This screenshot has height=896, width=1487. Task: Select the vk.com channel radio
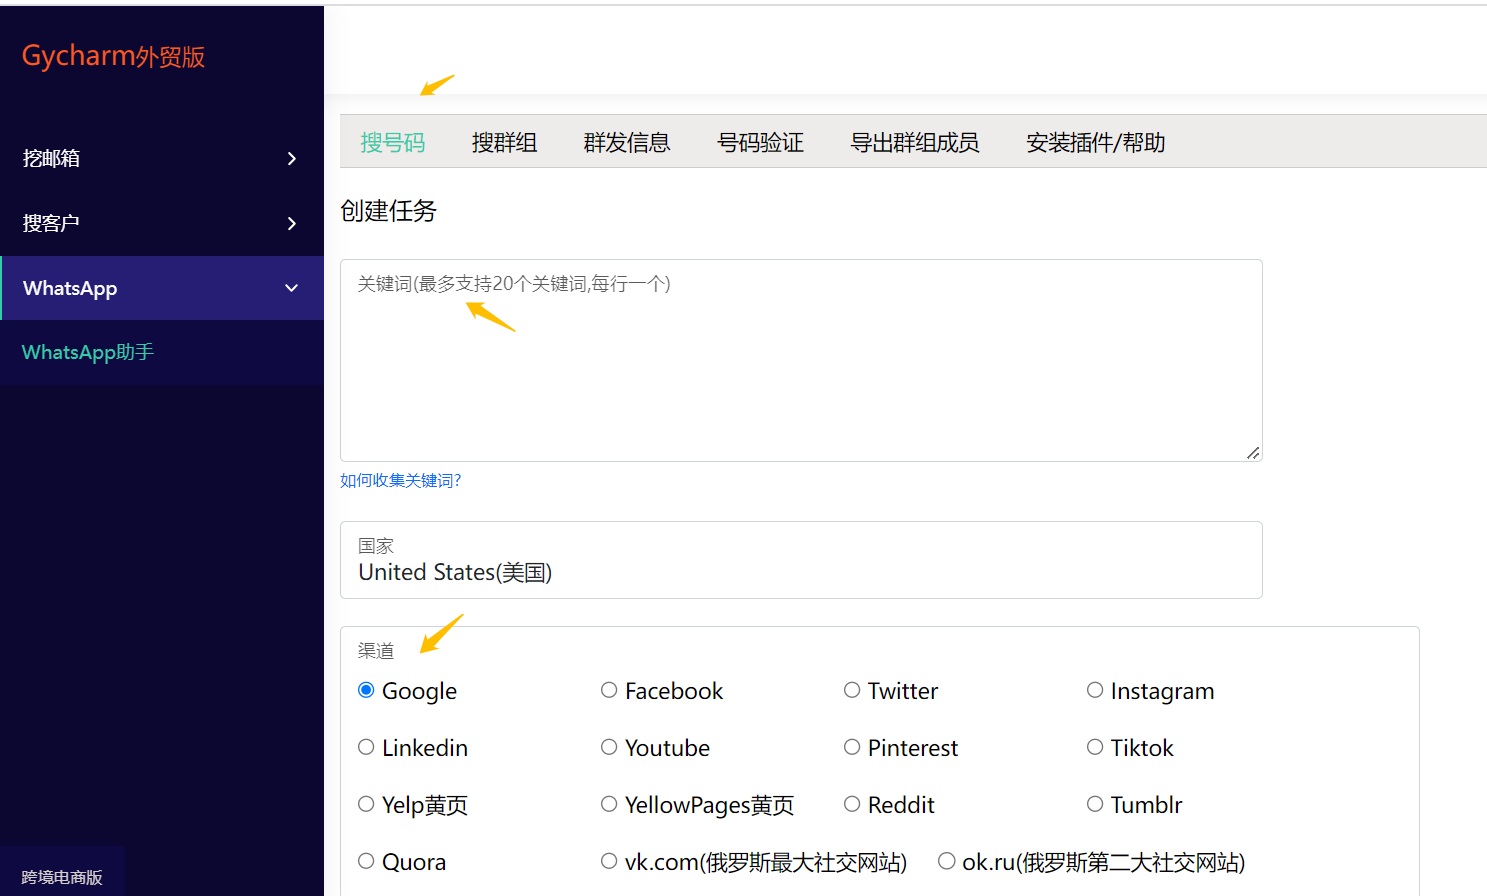(609, 861)
